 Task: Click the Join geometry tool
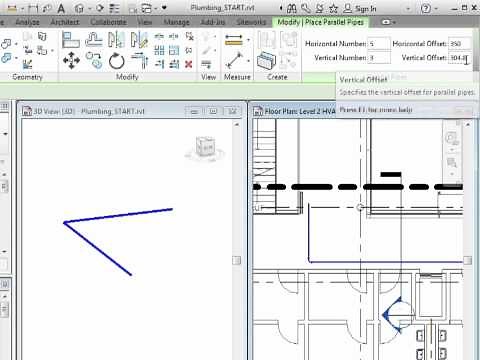tap(6, 58)
